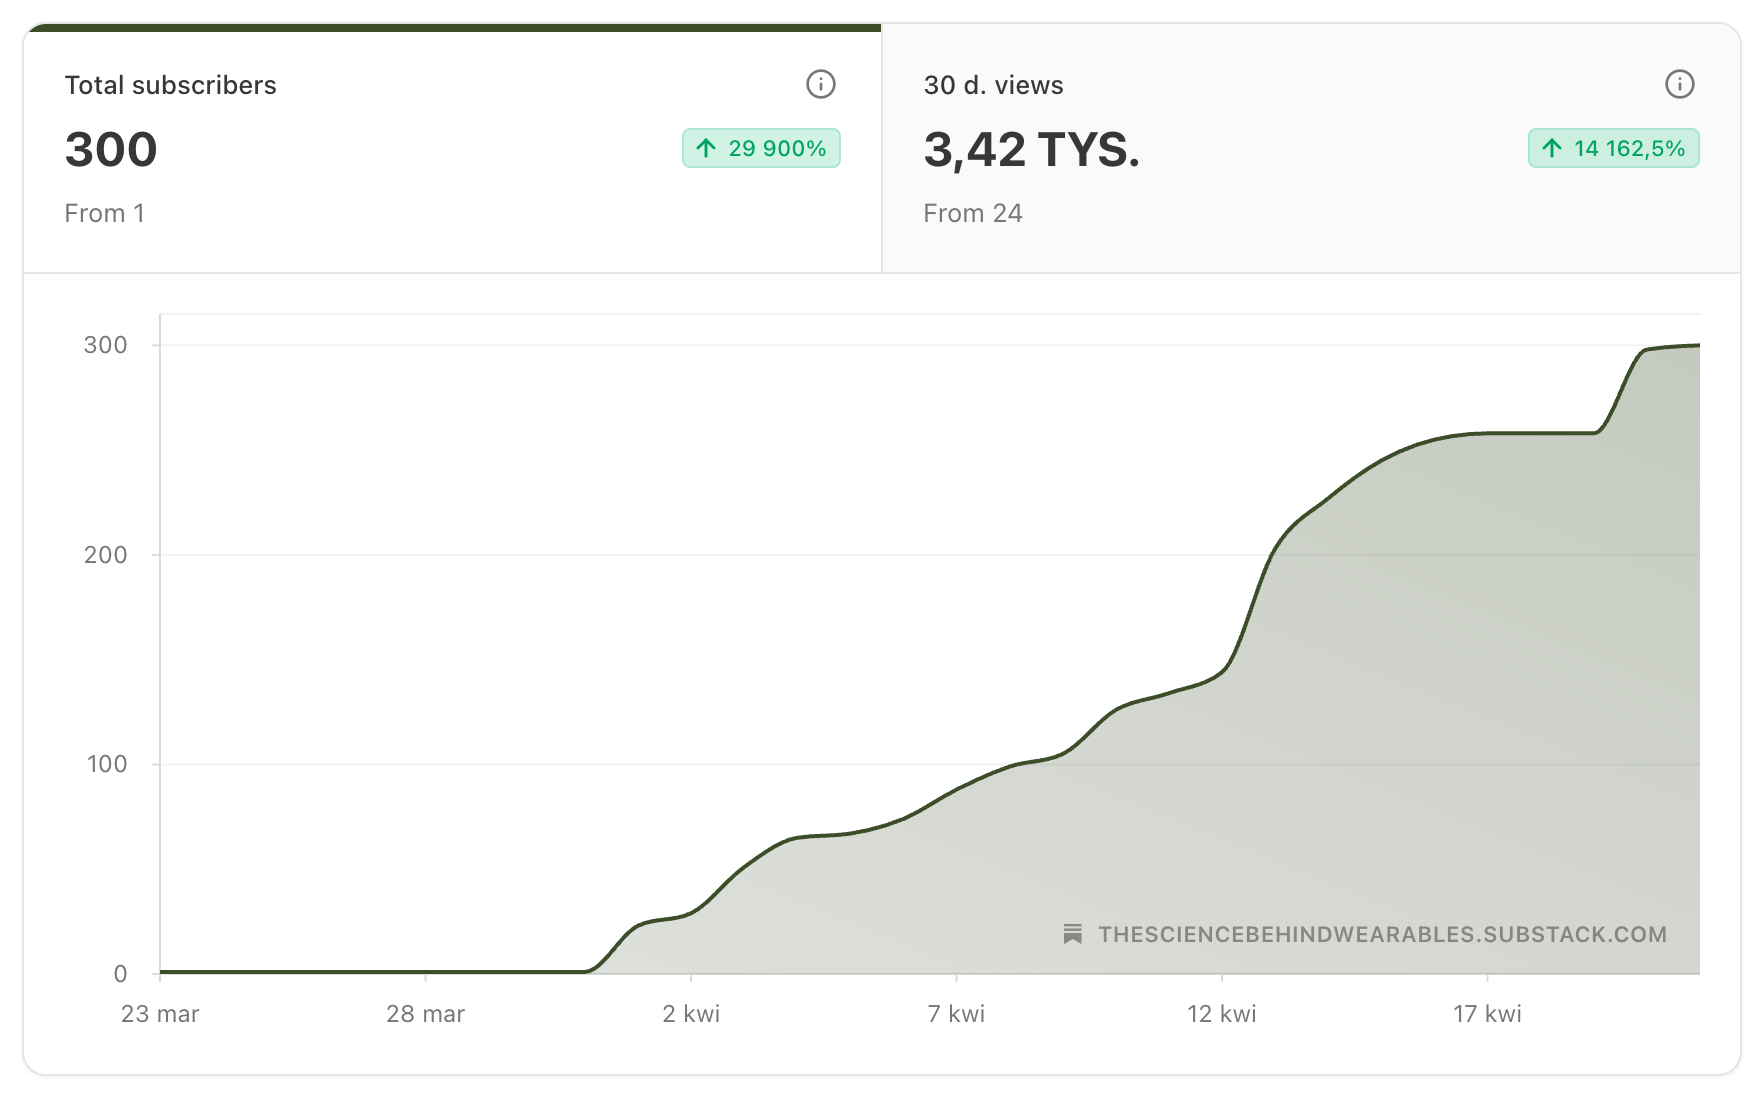Click the subscriber count showing 300

[110, 149]
